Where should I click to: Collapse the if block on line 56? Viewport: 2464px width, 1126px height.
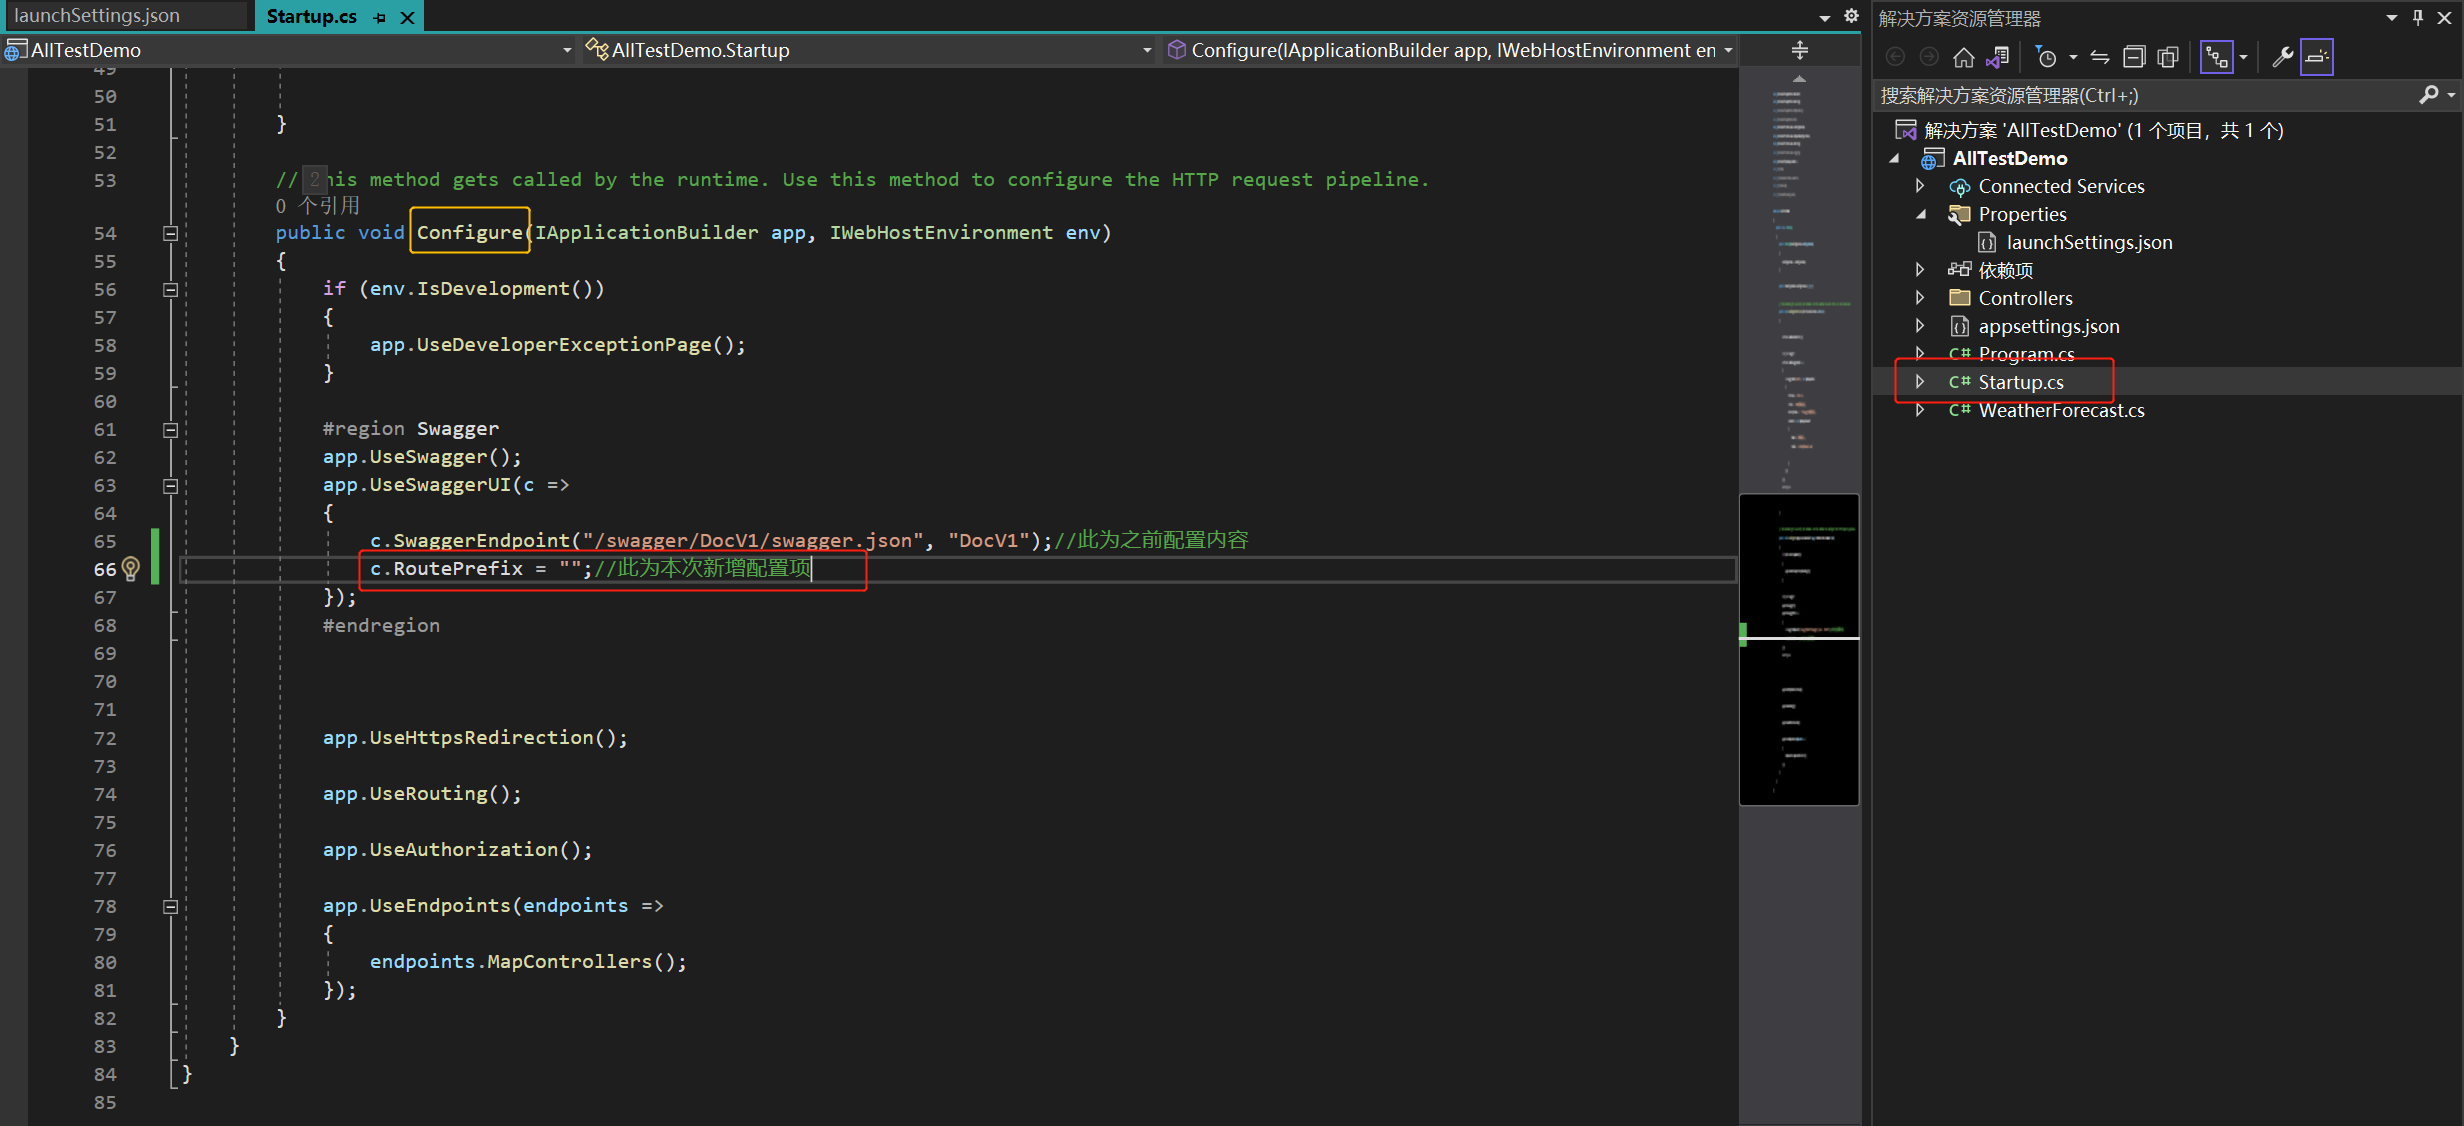(x=171, y=289)
